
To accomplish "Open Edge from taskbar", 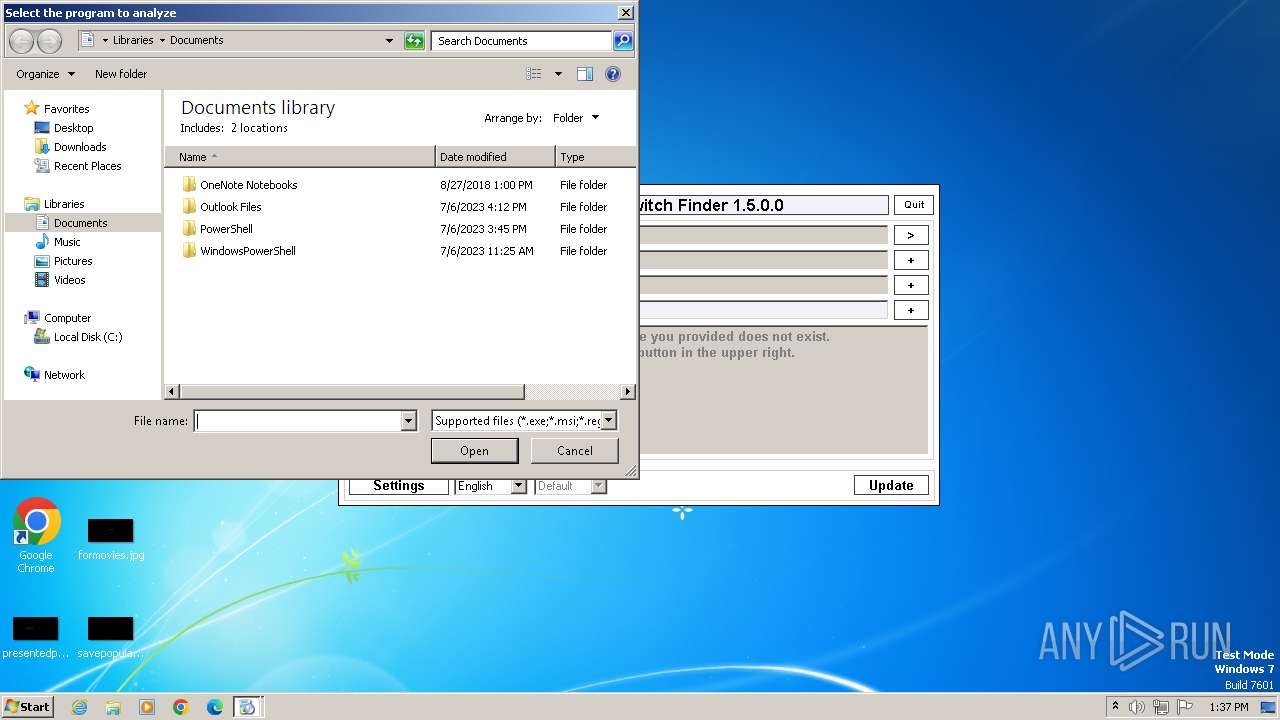I will [x=215, y=707].
